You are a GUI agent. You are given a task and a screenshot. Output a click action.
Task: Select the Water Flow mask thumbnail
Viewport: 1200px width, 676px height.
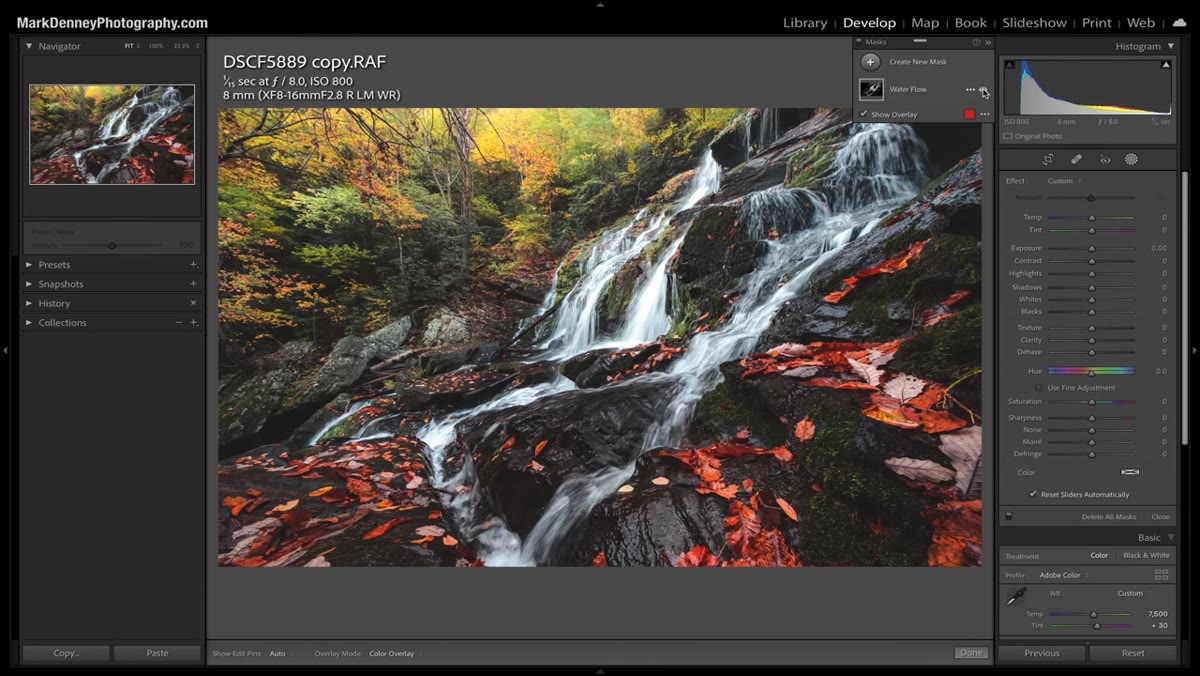click(x=871, y=90)
